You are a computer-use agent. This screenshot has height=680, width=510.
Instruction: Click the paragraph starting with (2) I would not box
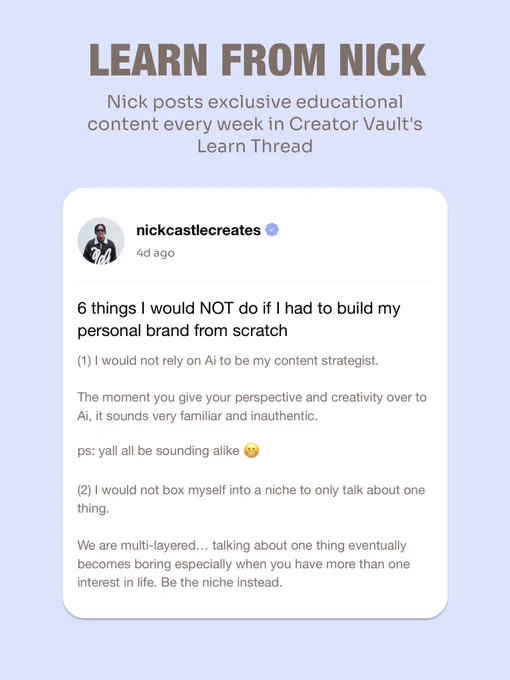click(x=251, y=499)
